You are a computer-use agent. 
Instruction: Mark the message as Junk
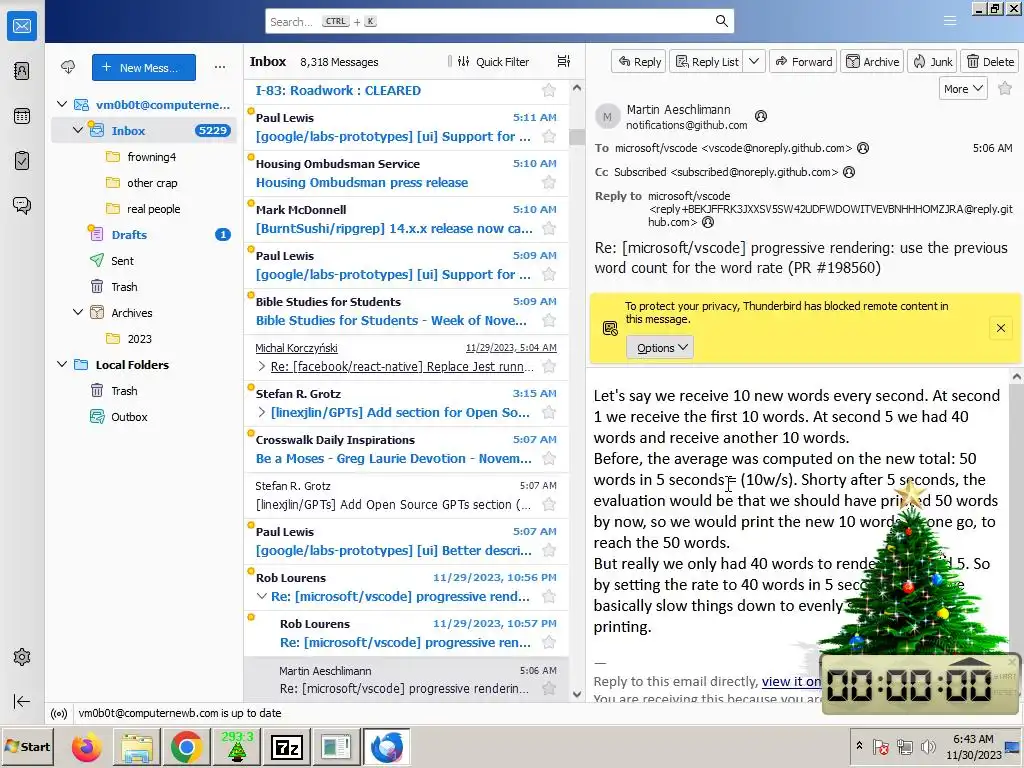pyautogui.click(x=933, y=61)
